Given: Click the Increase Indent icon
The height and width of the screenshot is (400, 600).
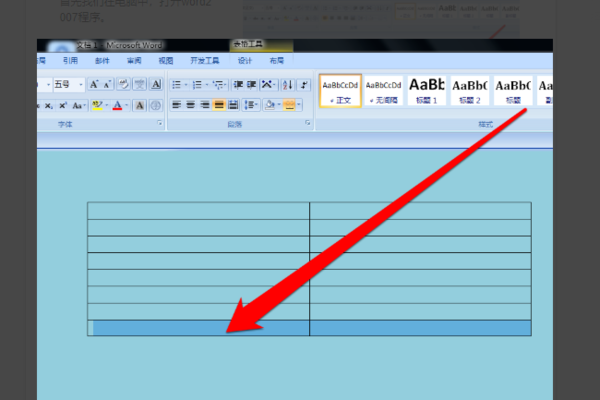Looking at the screenshot, I should click(x=251, y=85).
